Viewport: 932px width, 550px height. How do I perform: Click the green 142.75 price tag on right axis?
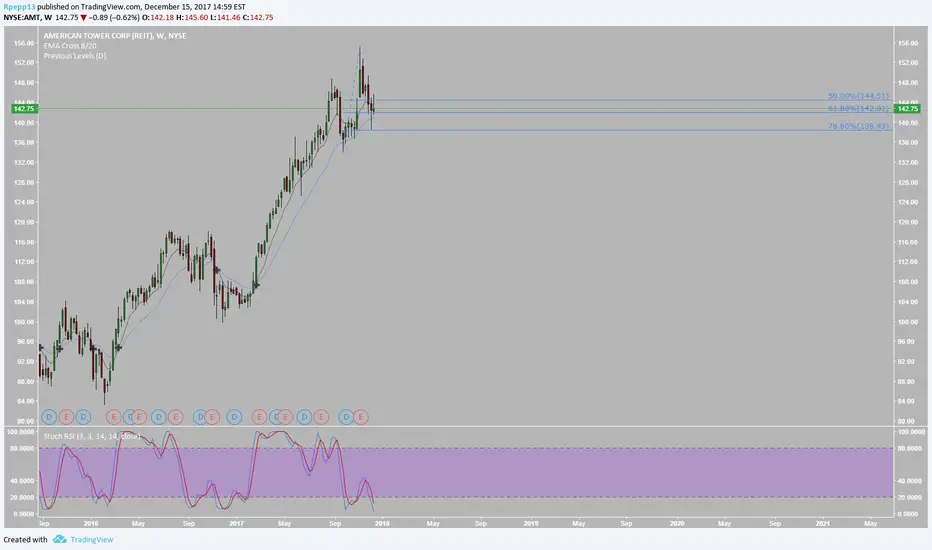click(x=908, y=109)
